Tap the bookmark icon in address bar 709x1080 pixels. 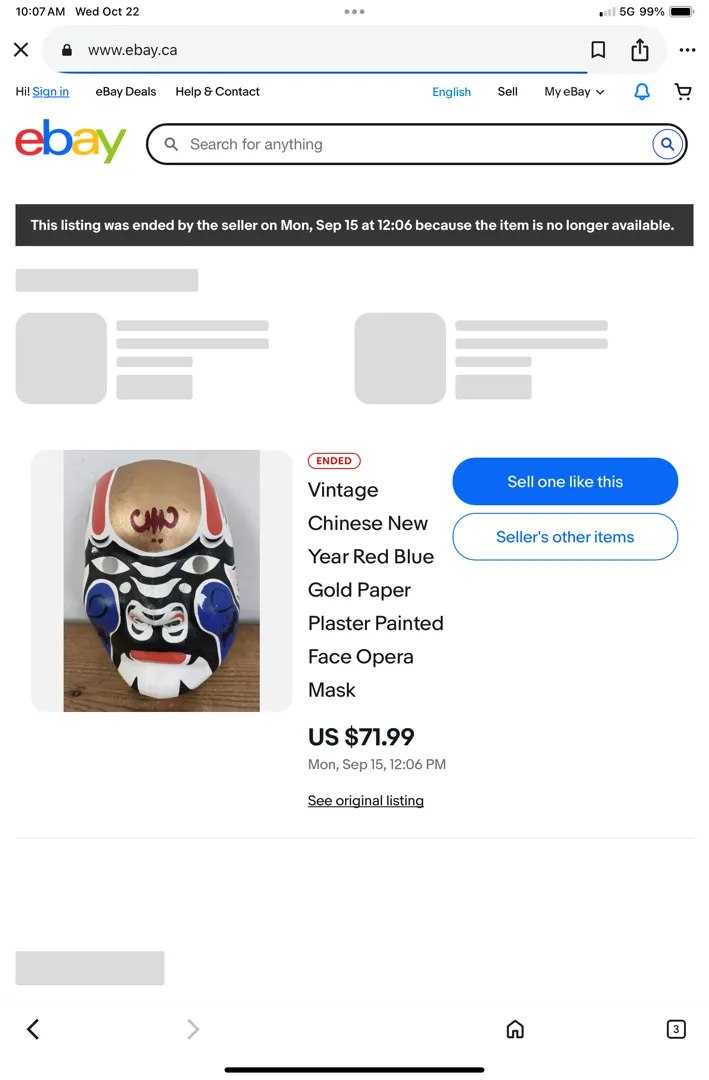tap(598, 50)
